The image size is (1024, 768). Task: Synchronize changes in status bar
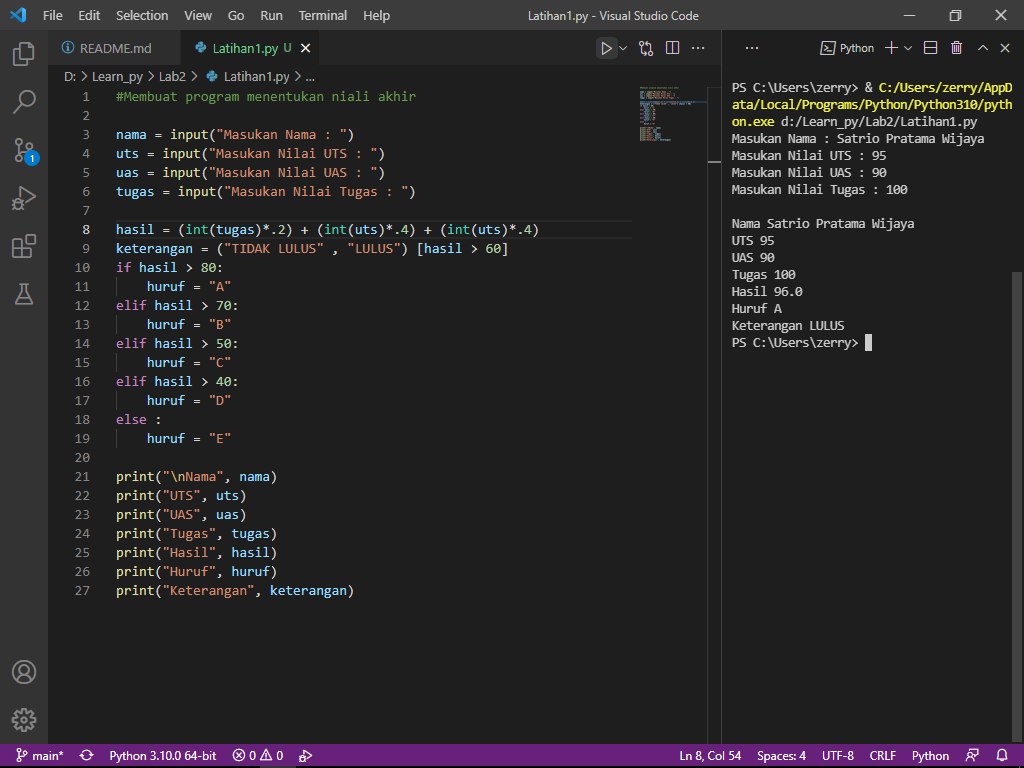point(86,756)
